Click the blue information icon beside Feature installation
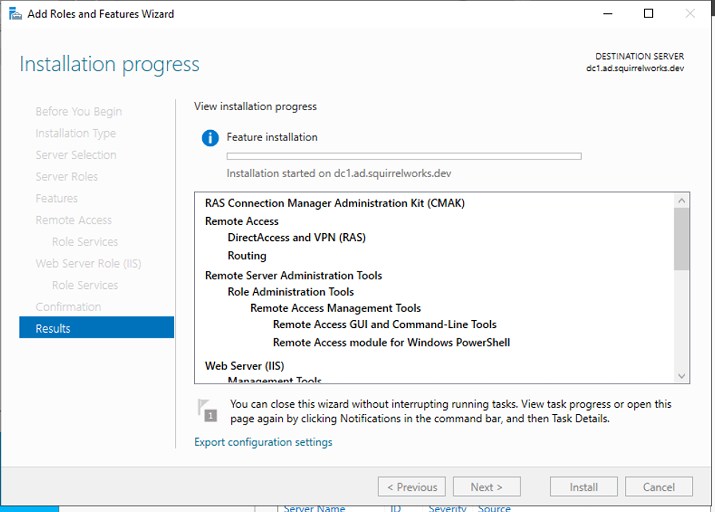 pyautogui.click(x=210, y=138)
